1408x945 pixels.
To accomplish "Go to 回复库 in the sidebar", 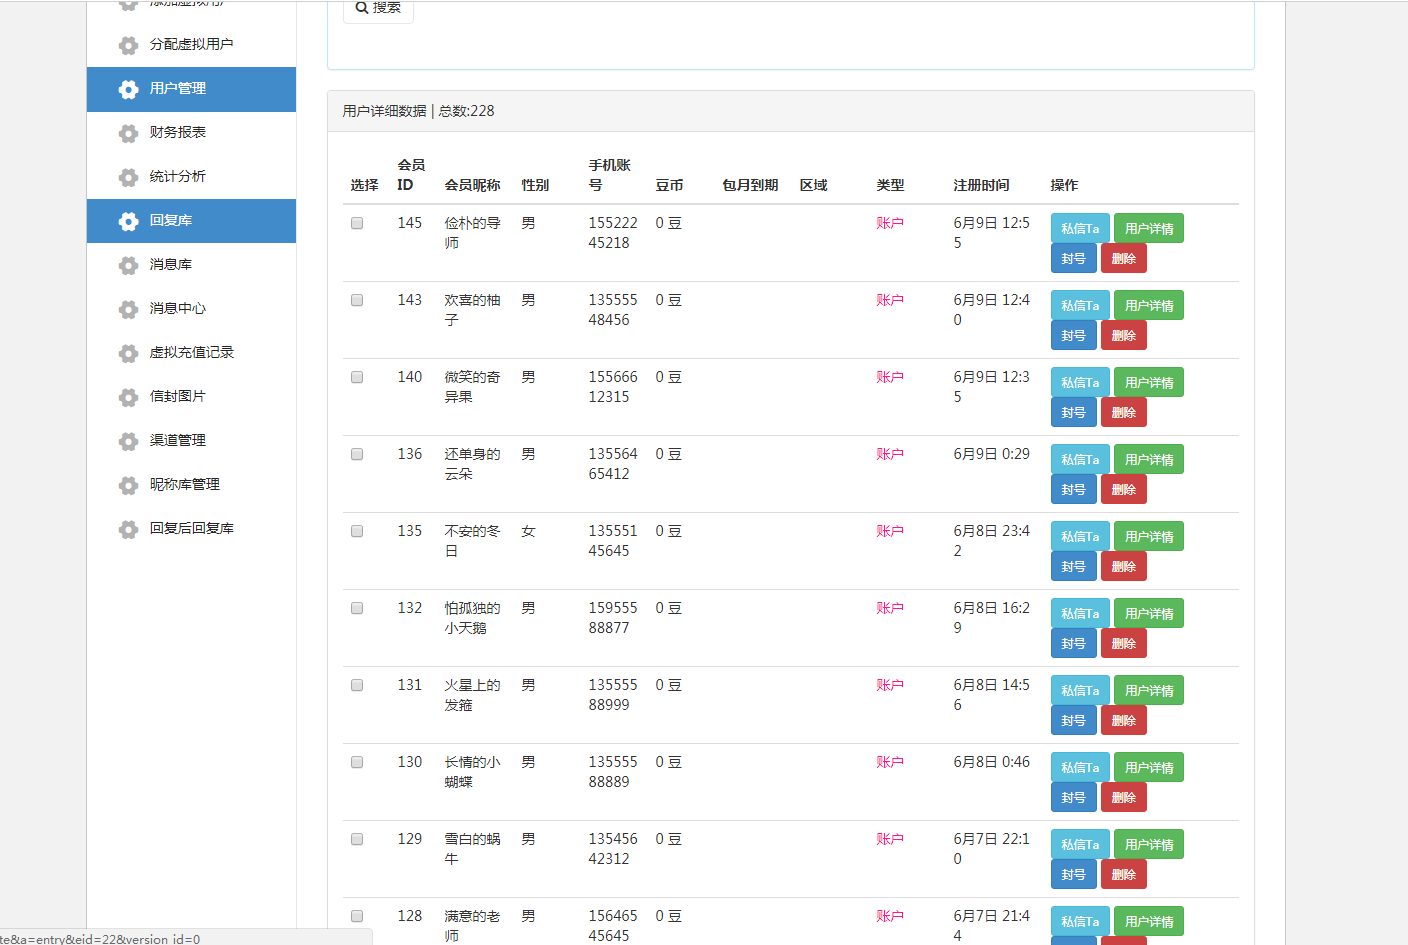I will (171, 220).
